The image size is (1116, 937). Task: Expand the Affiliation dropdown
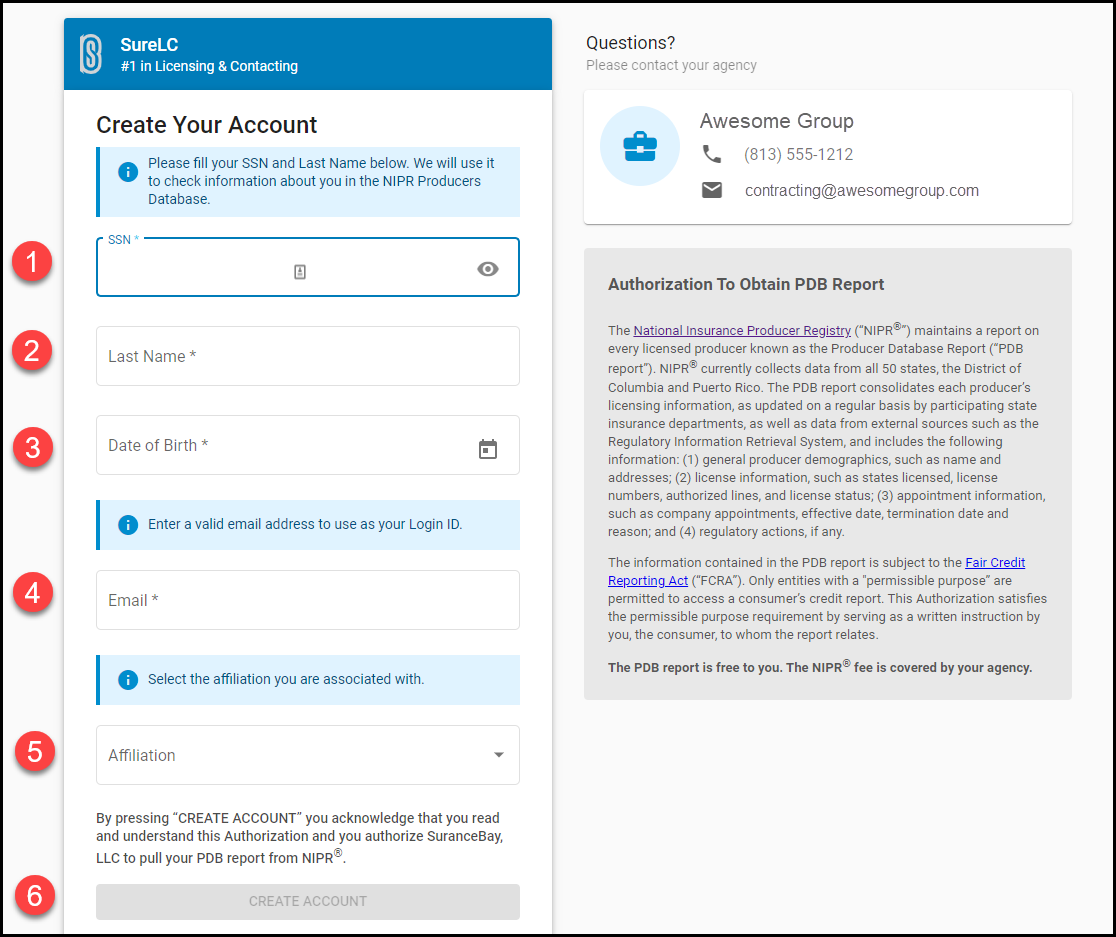[307, 755]
